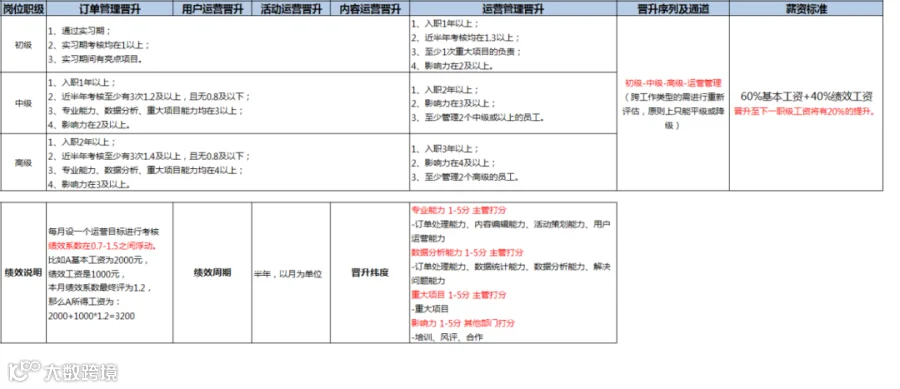Select the line 近半年考核均在1.3以上
The height and width of the screenshot is (389, 900).
coord(466,38)
